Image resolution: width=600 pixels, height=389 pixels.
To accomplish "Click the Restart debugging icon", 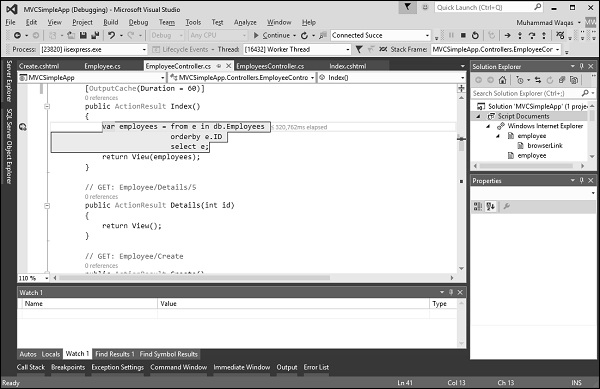I will (x=475, y=35).
